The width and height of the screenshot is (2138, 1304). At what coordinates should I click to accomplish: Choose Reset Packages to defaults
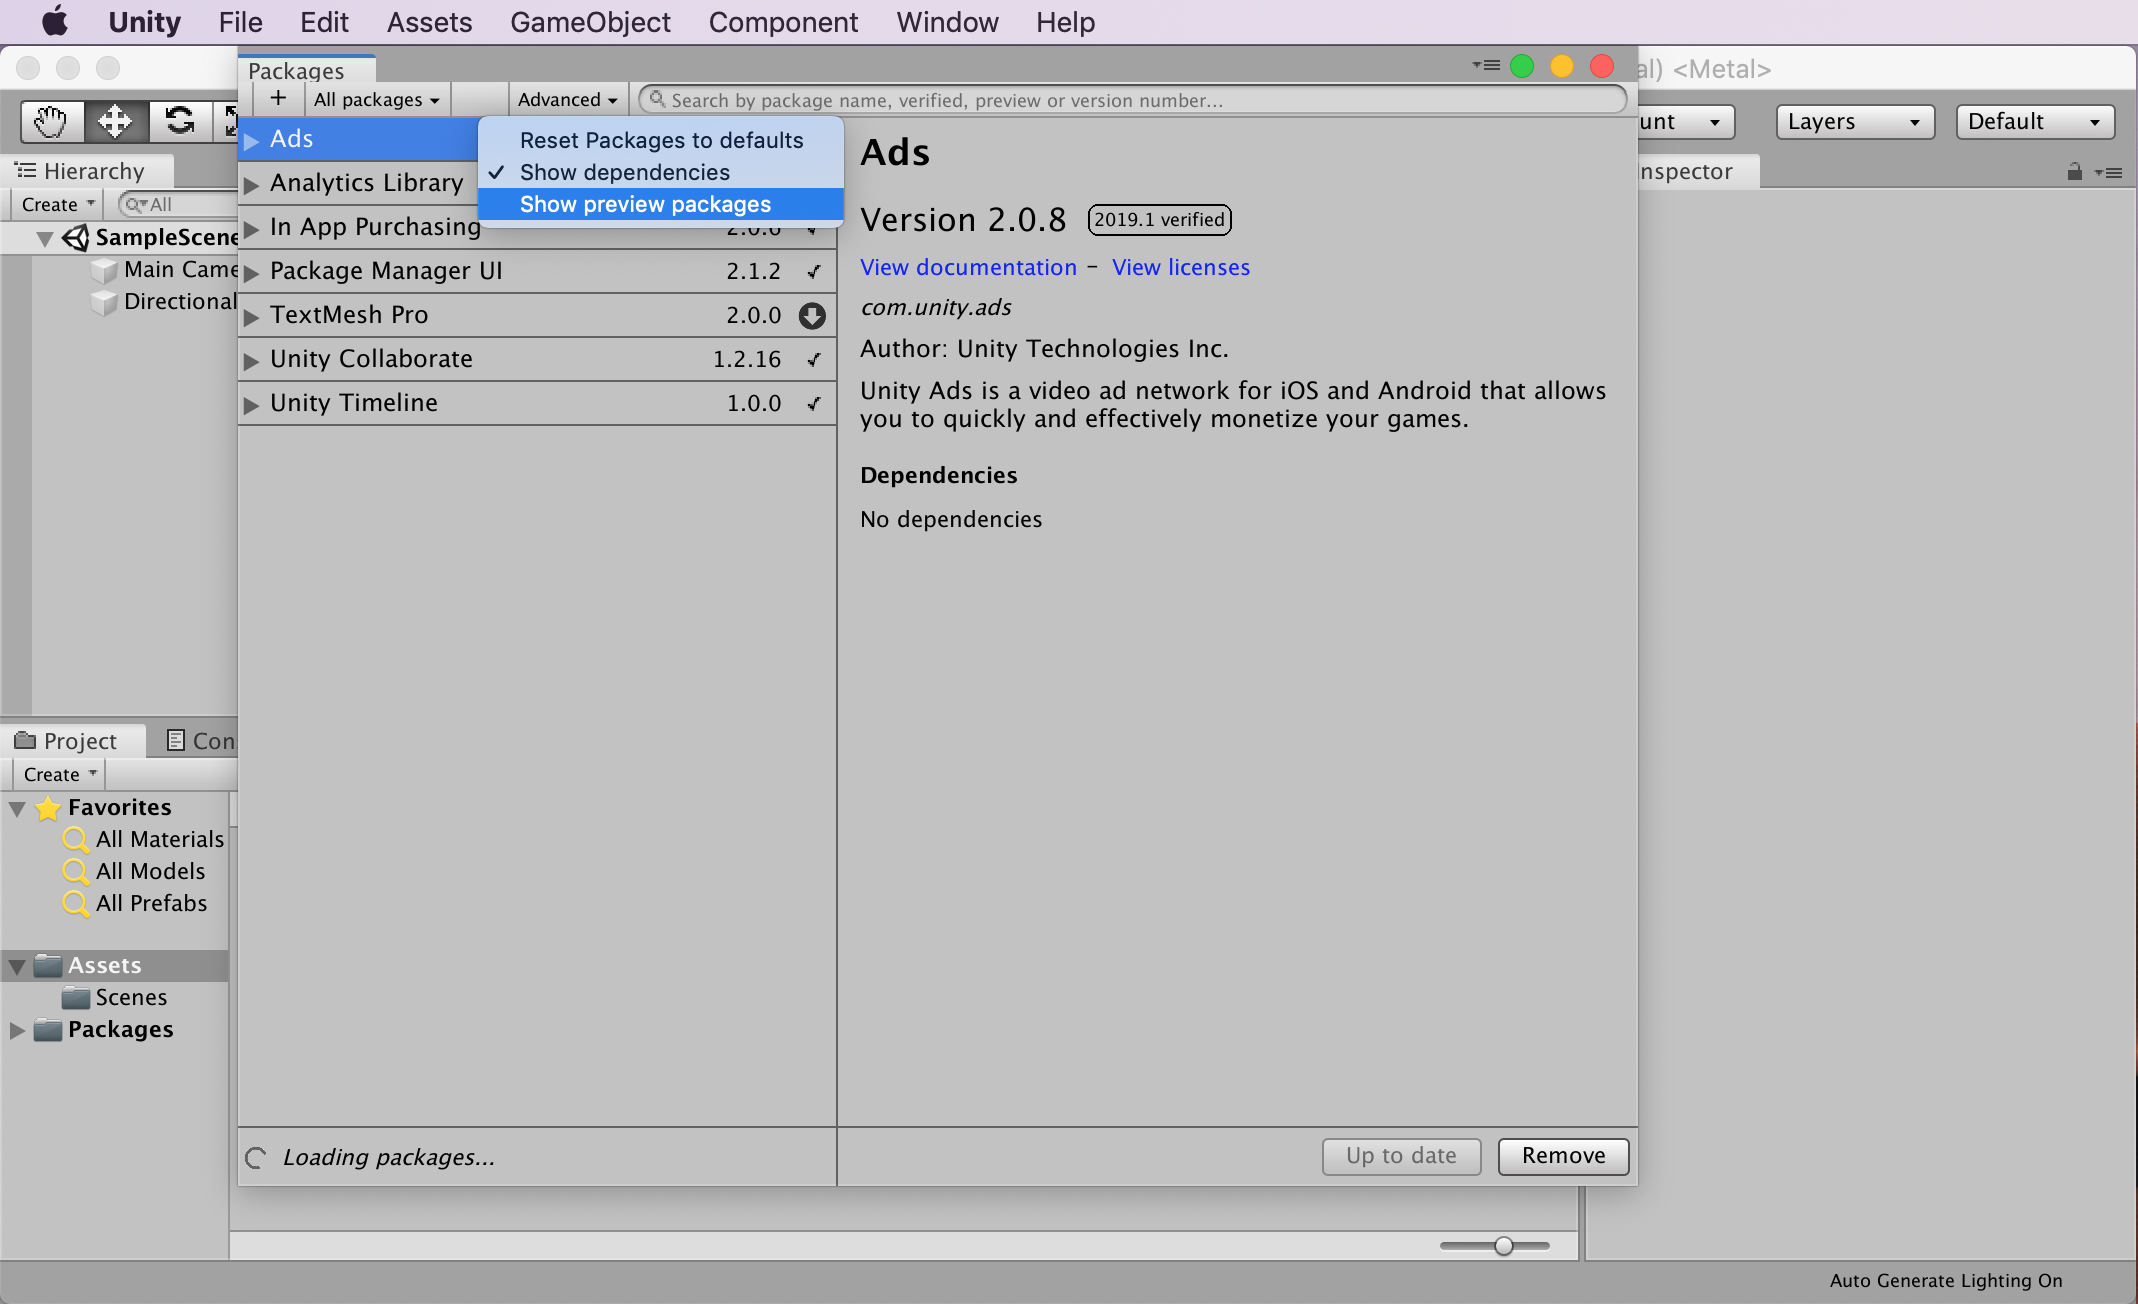pos(661,140)
